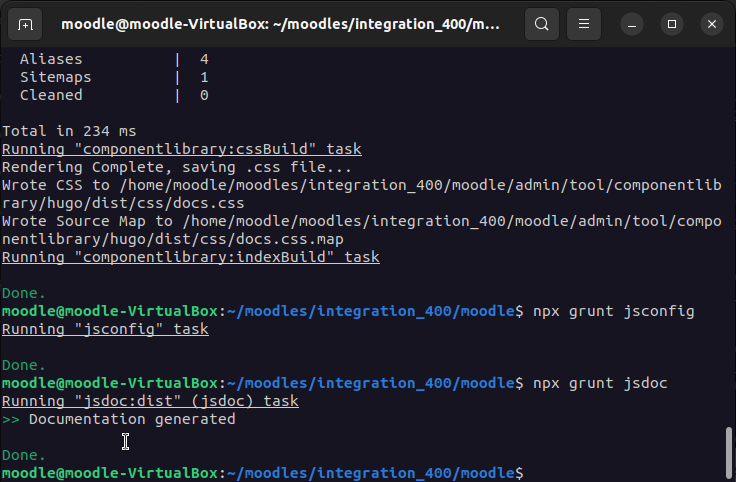Click 'Rendering Complete, saving .css file...' line
This screenshot has height=482, width=736.
coord(176,167)
